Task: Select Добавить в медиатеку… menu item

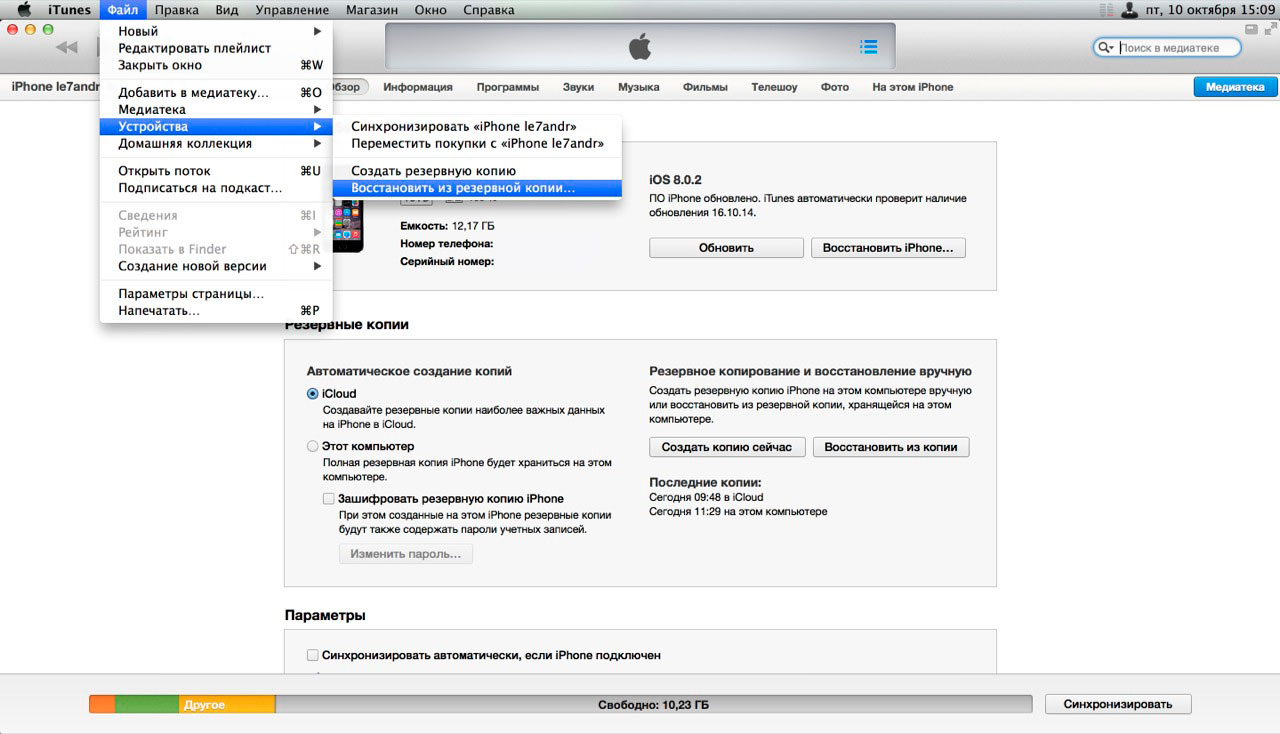Action: tap(216, 93)
